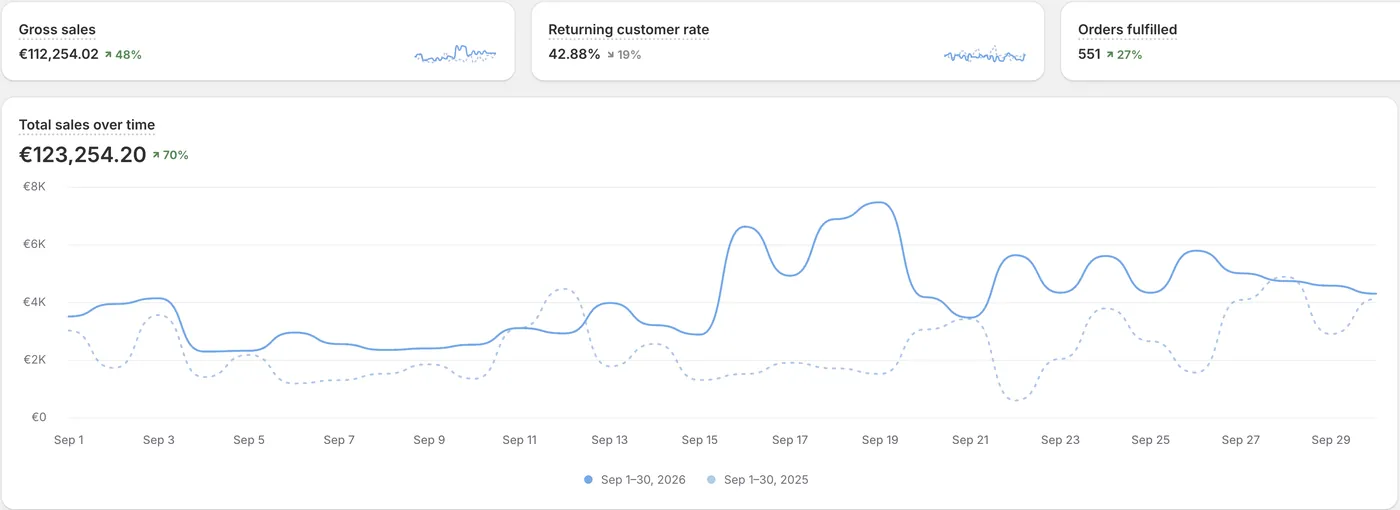
Task: Click the Sep 5 x-axis label
Action: pos(249,440)
